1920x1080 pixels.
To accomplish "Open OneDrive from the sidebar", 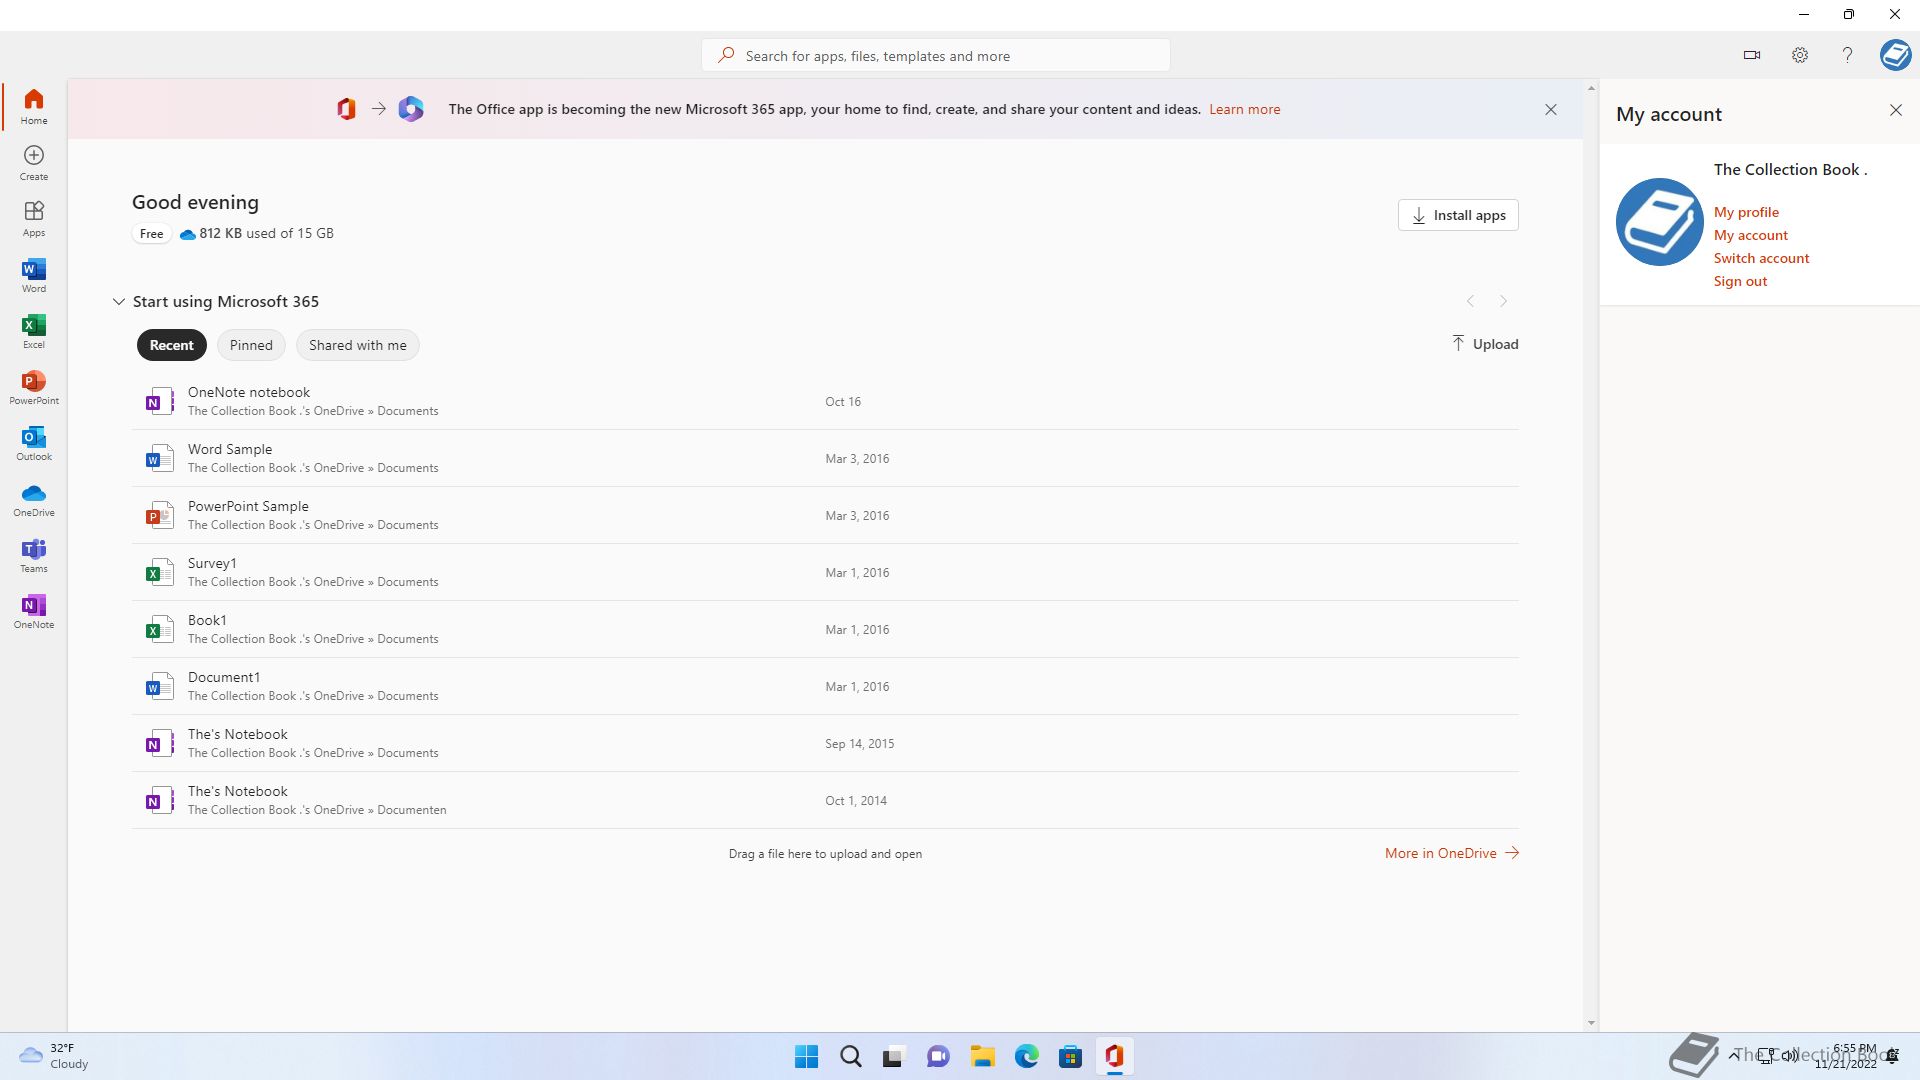I will tap(34, 499).
